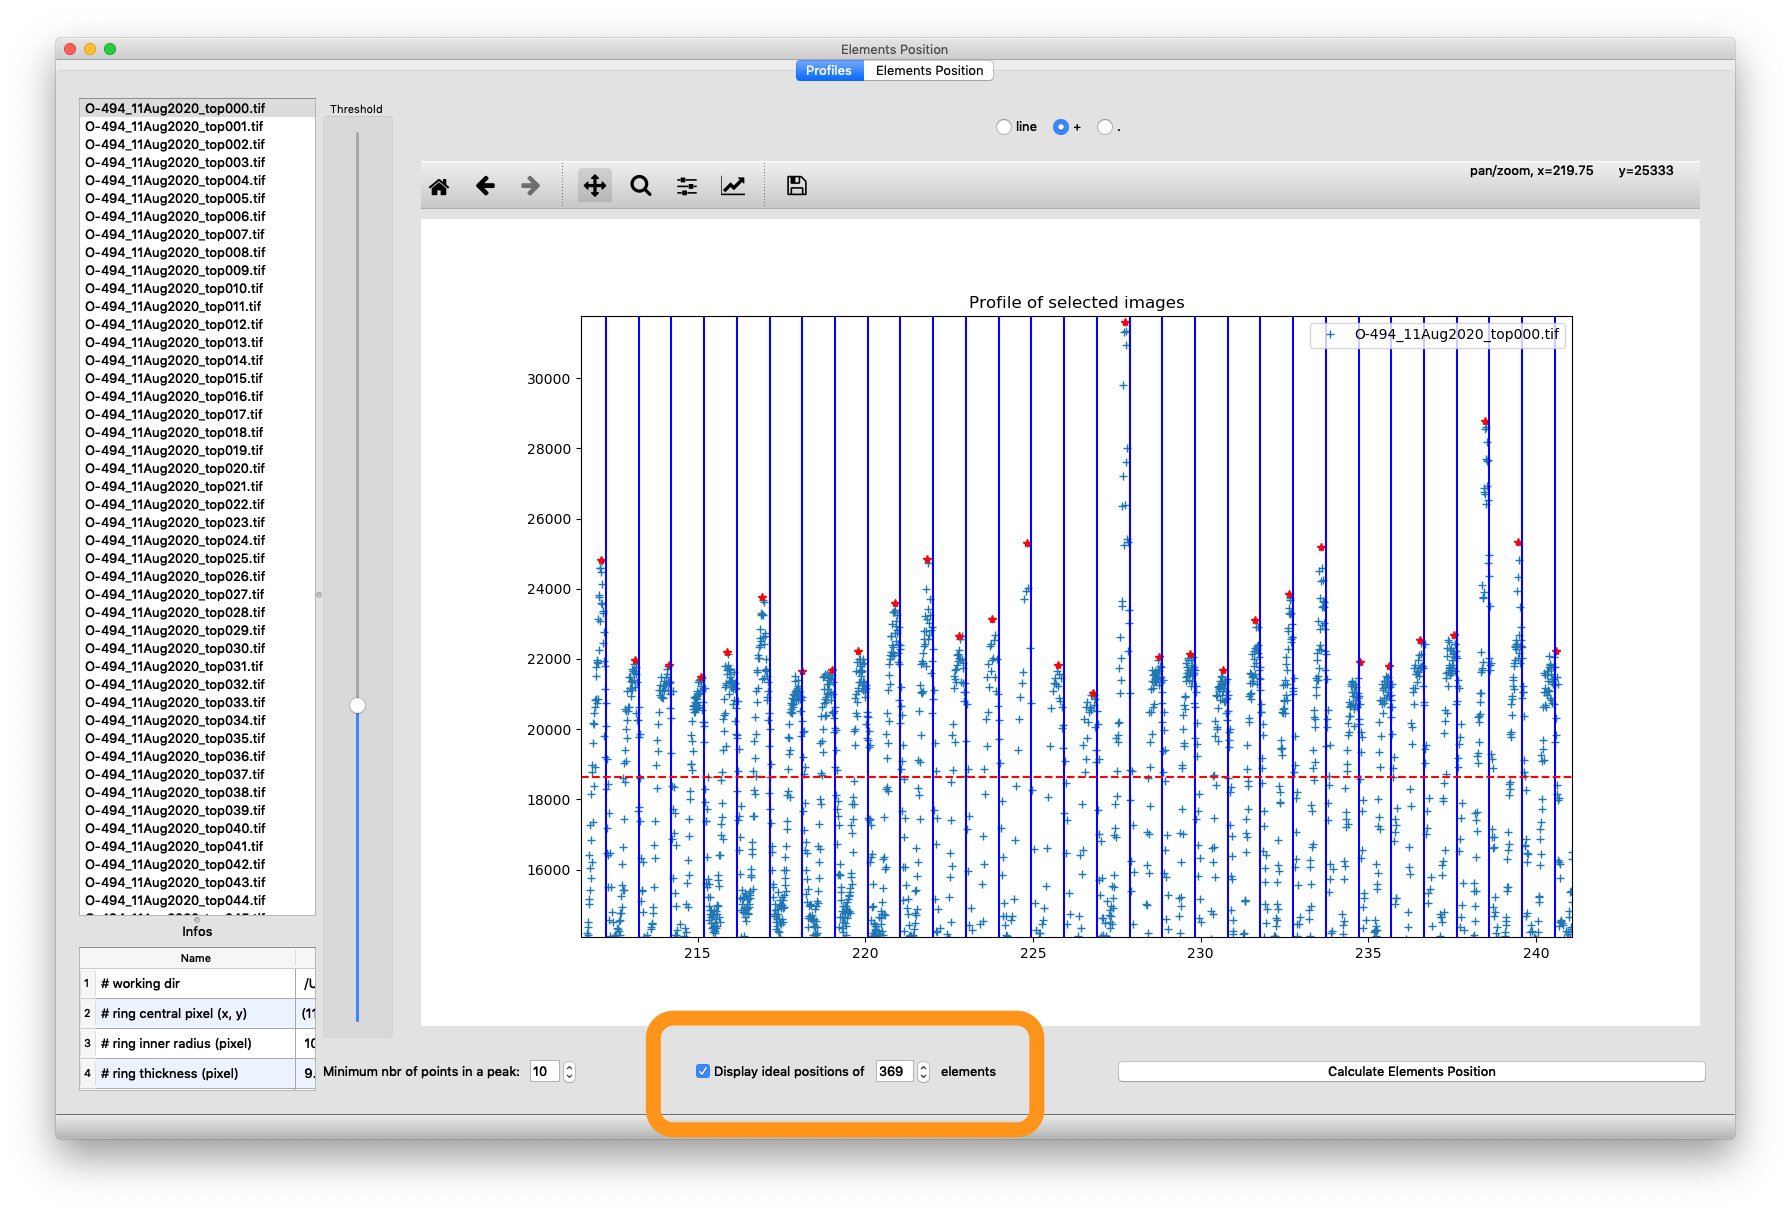Select the '+' marker radio button
The height and width of the screenshot is (1213, 1791).
(1061, 127)
